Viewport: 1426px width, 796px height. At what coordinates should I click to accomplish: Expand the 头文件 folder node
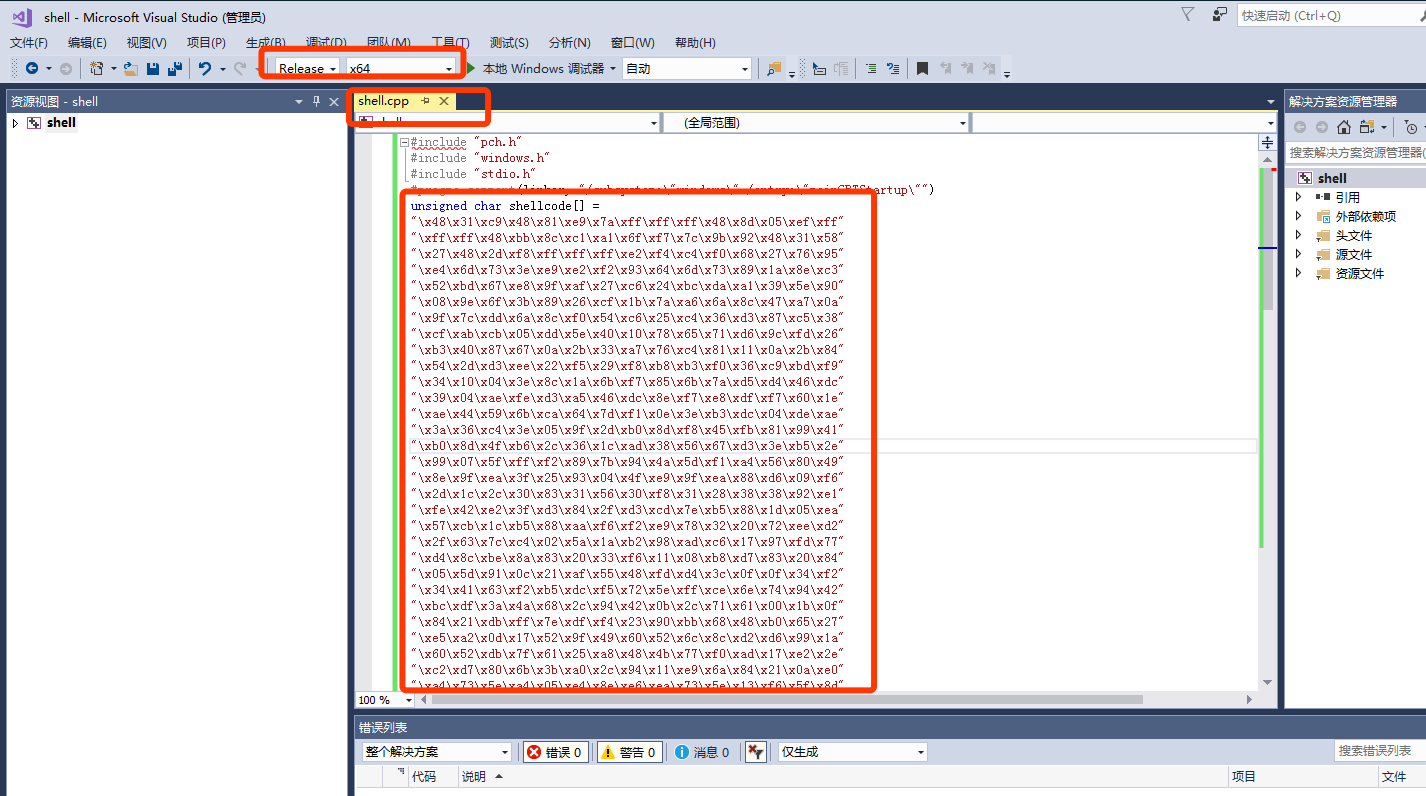(1299, 235)
